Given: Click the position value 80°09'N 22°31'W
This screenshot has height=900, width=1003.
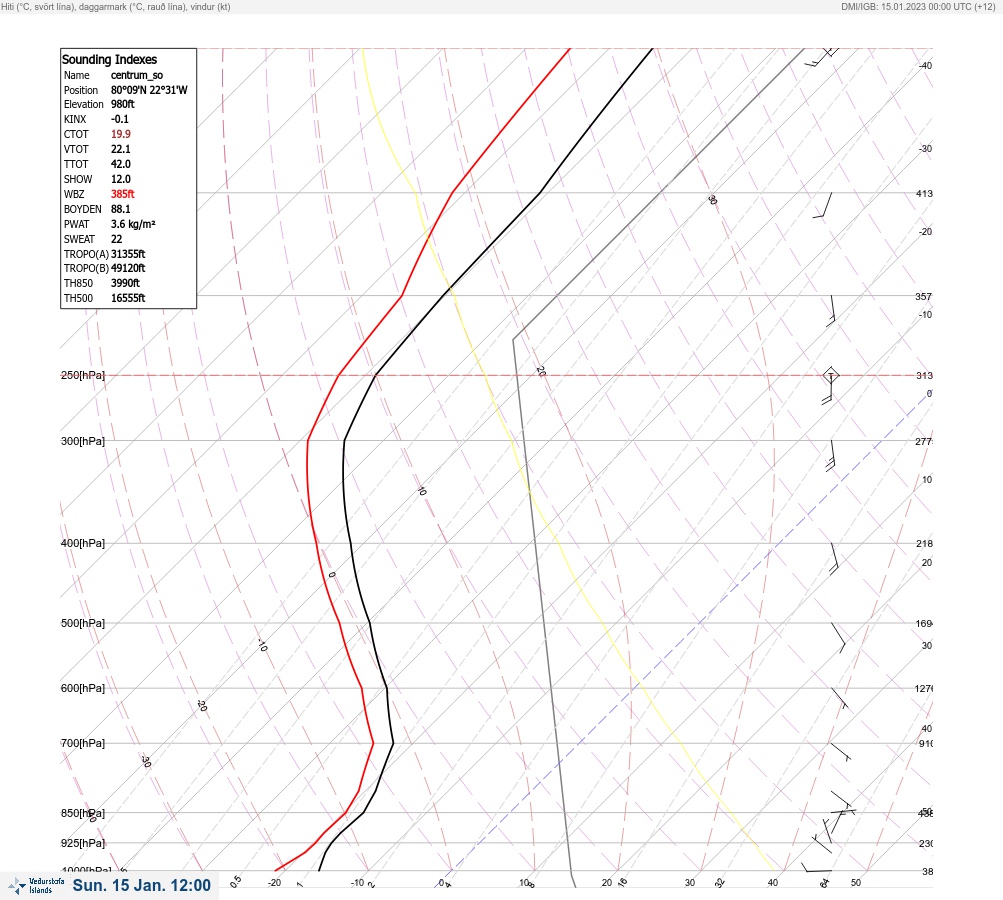Looking at the screenshot, I should [x=149, y=90].
